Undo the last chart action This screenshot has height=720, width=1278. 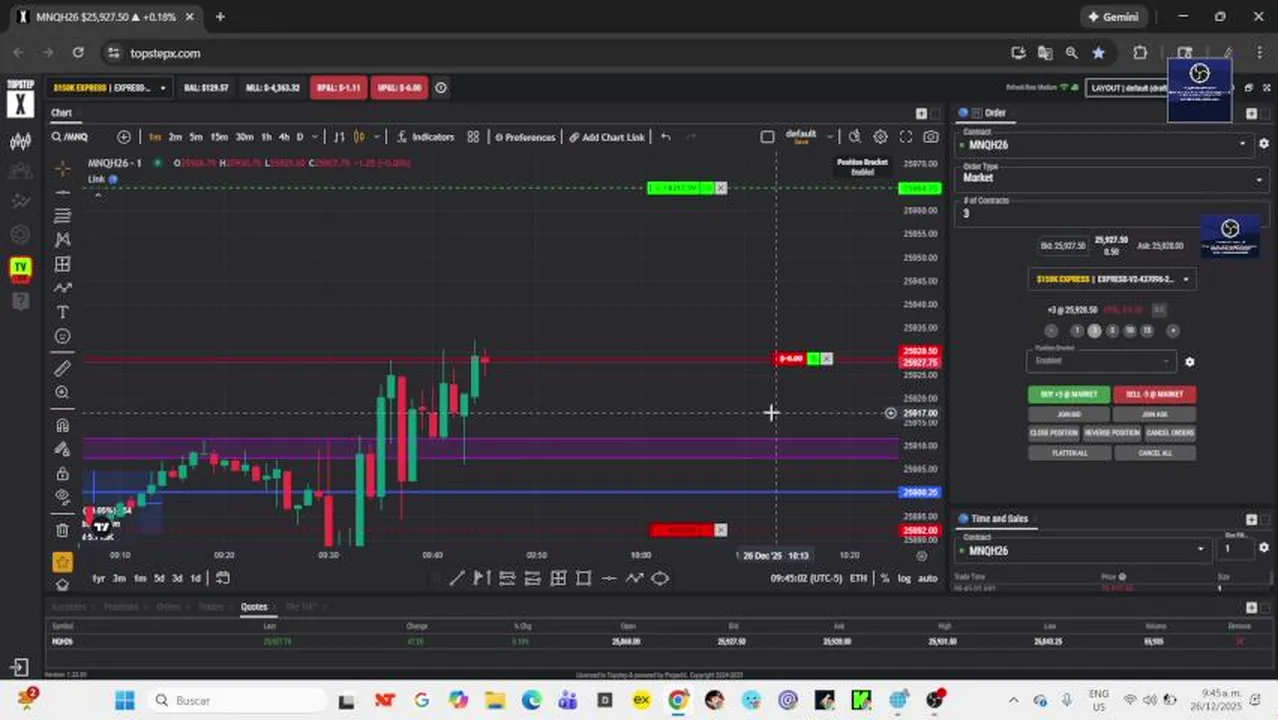click(666, 137)
